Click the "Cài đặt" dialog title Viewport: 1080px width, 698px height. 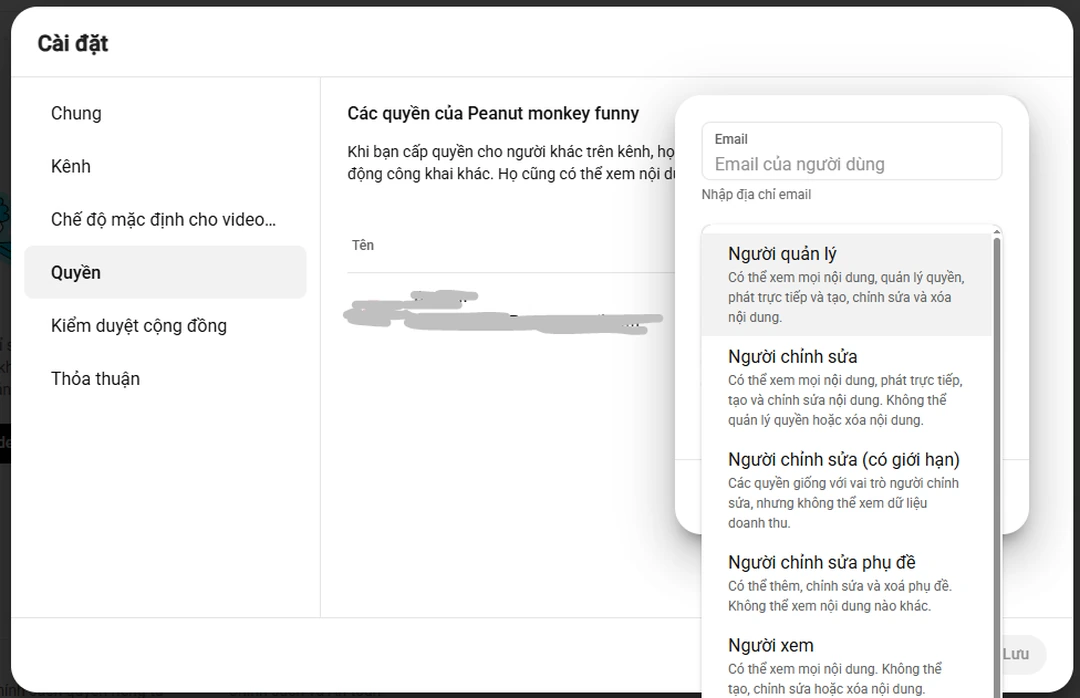click(x=73, y=43)
